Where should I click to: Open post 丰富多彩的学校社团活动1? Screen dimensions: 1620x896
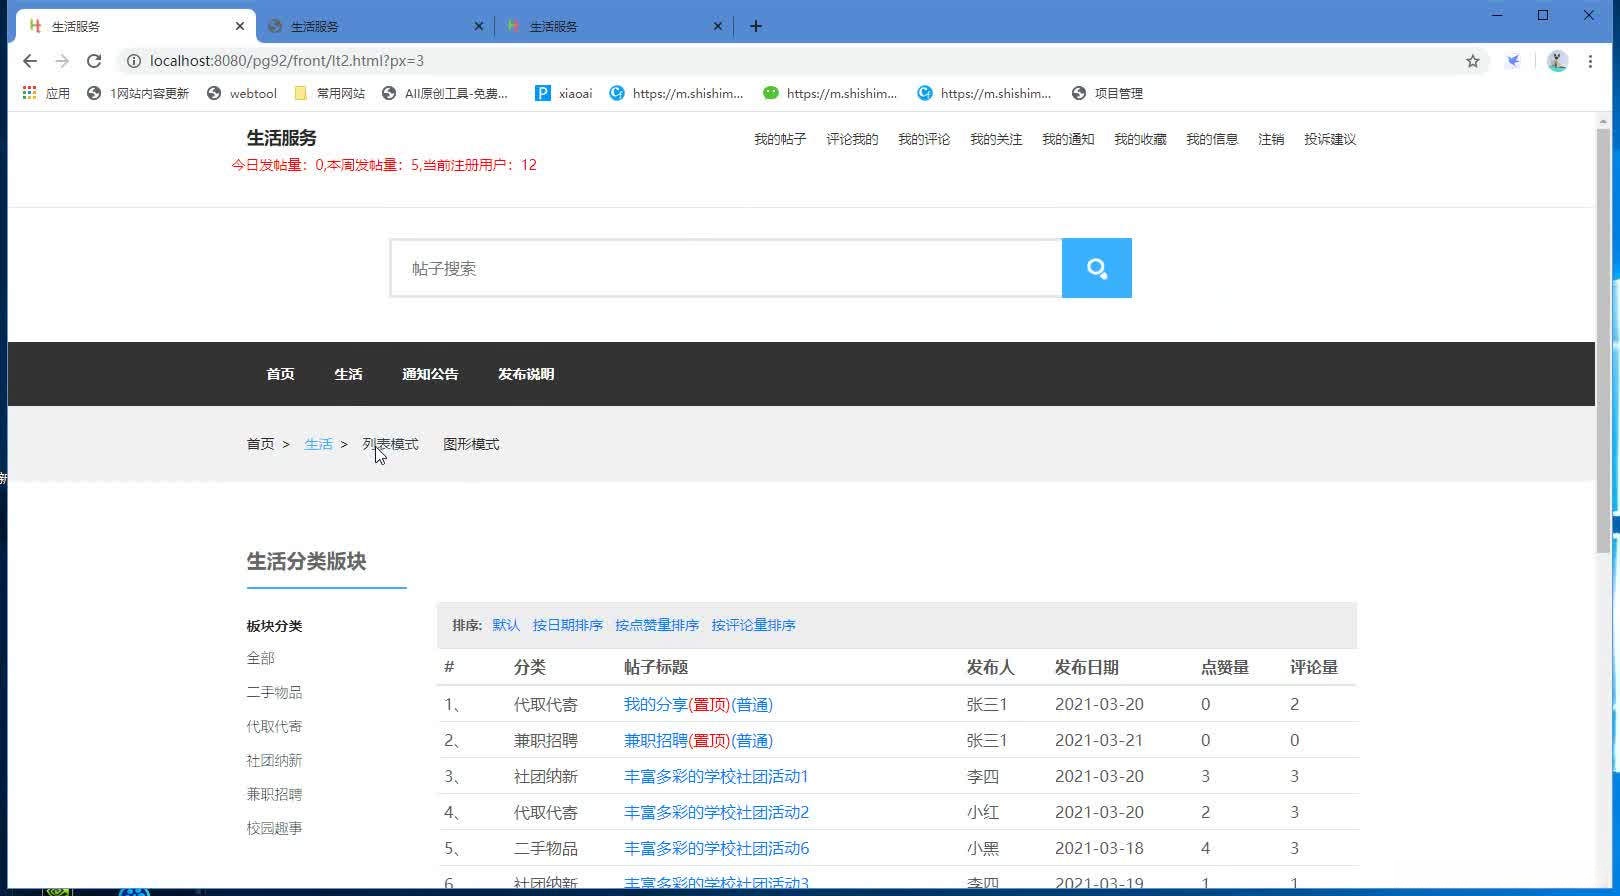(716, 776)
